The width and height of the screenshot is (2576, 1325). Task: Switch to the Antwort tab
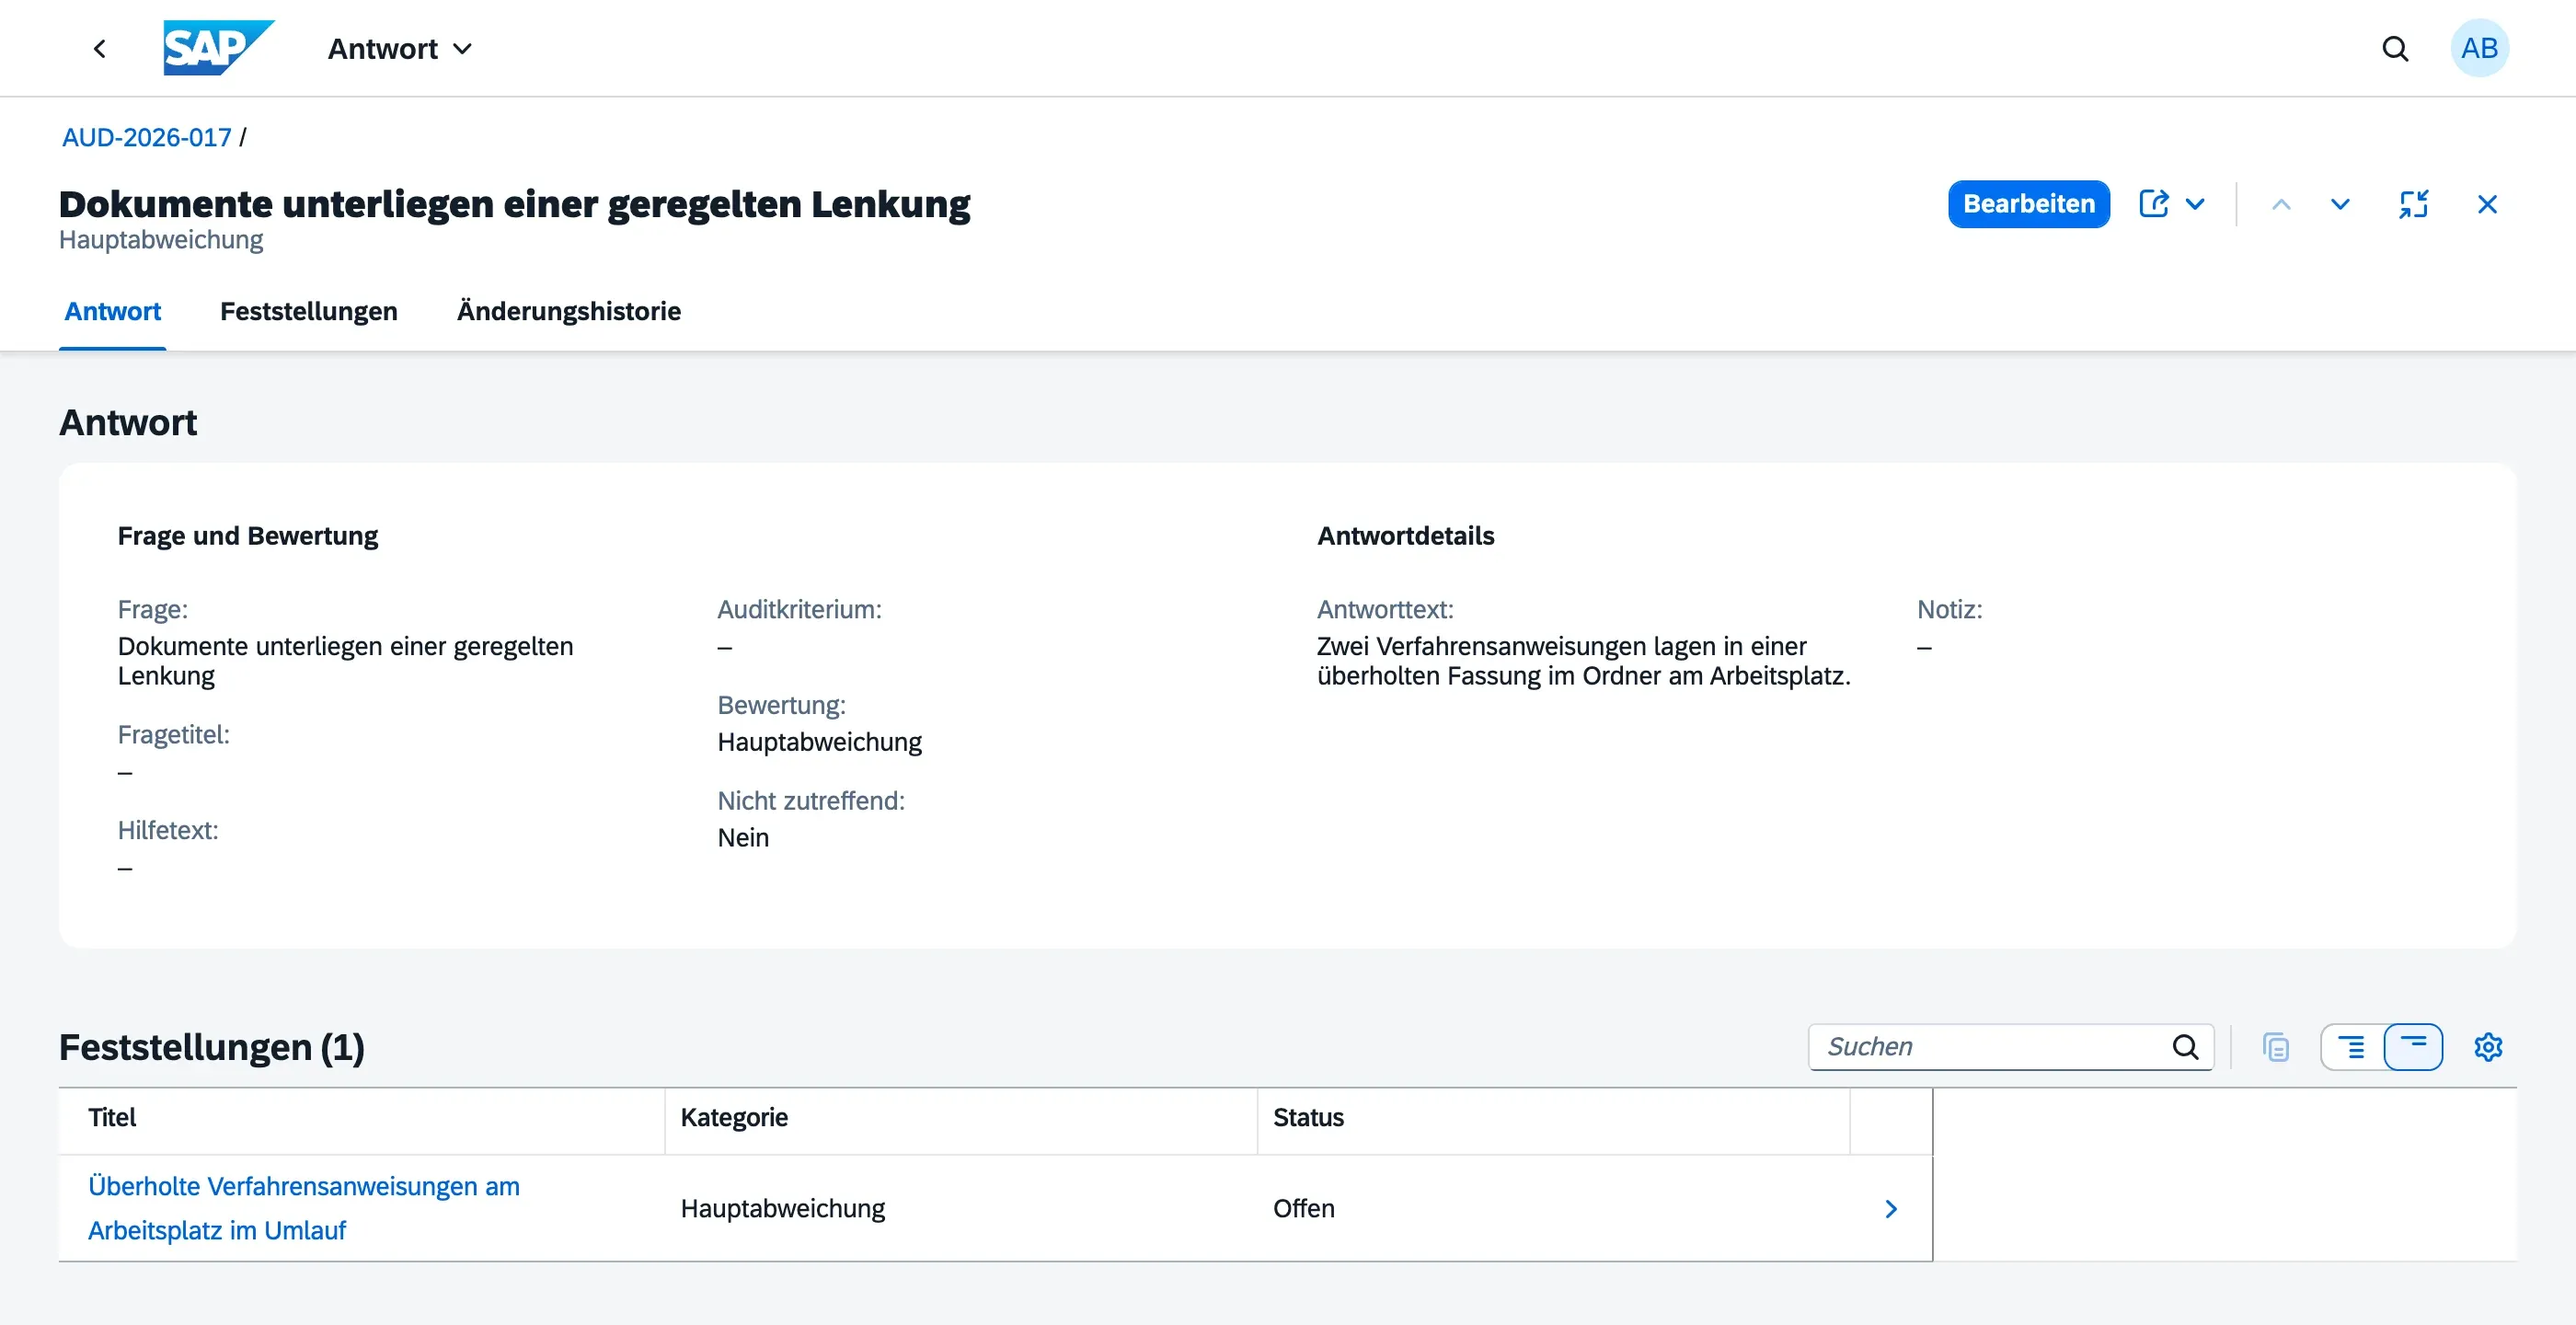(x=113, y=311)
